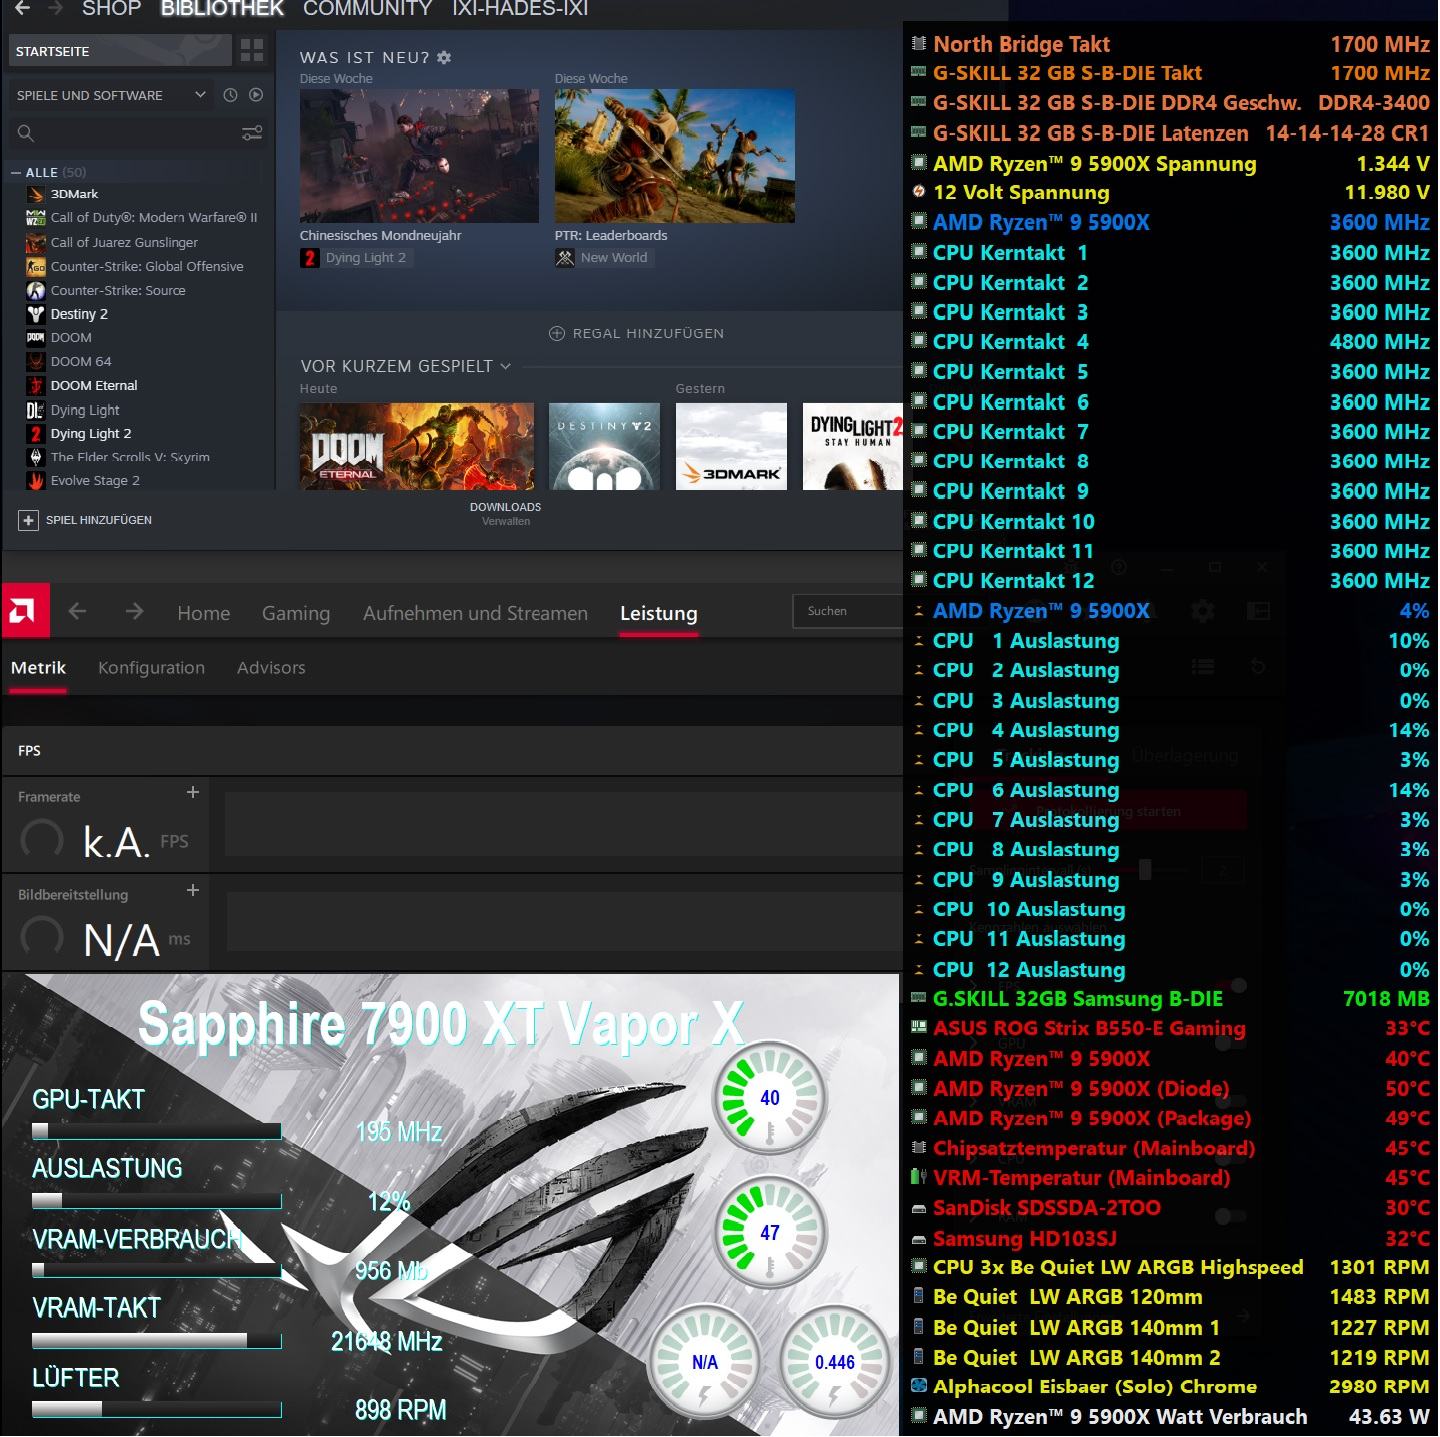This screenshot has height=1437, width=1440.
Task: Open 'PTR: Leaderboards' news thumbnail
Action: click(675, 156)
